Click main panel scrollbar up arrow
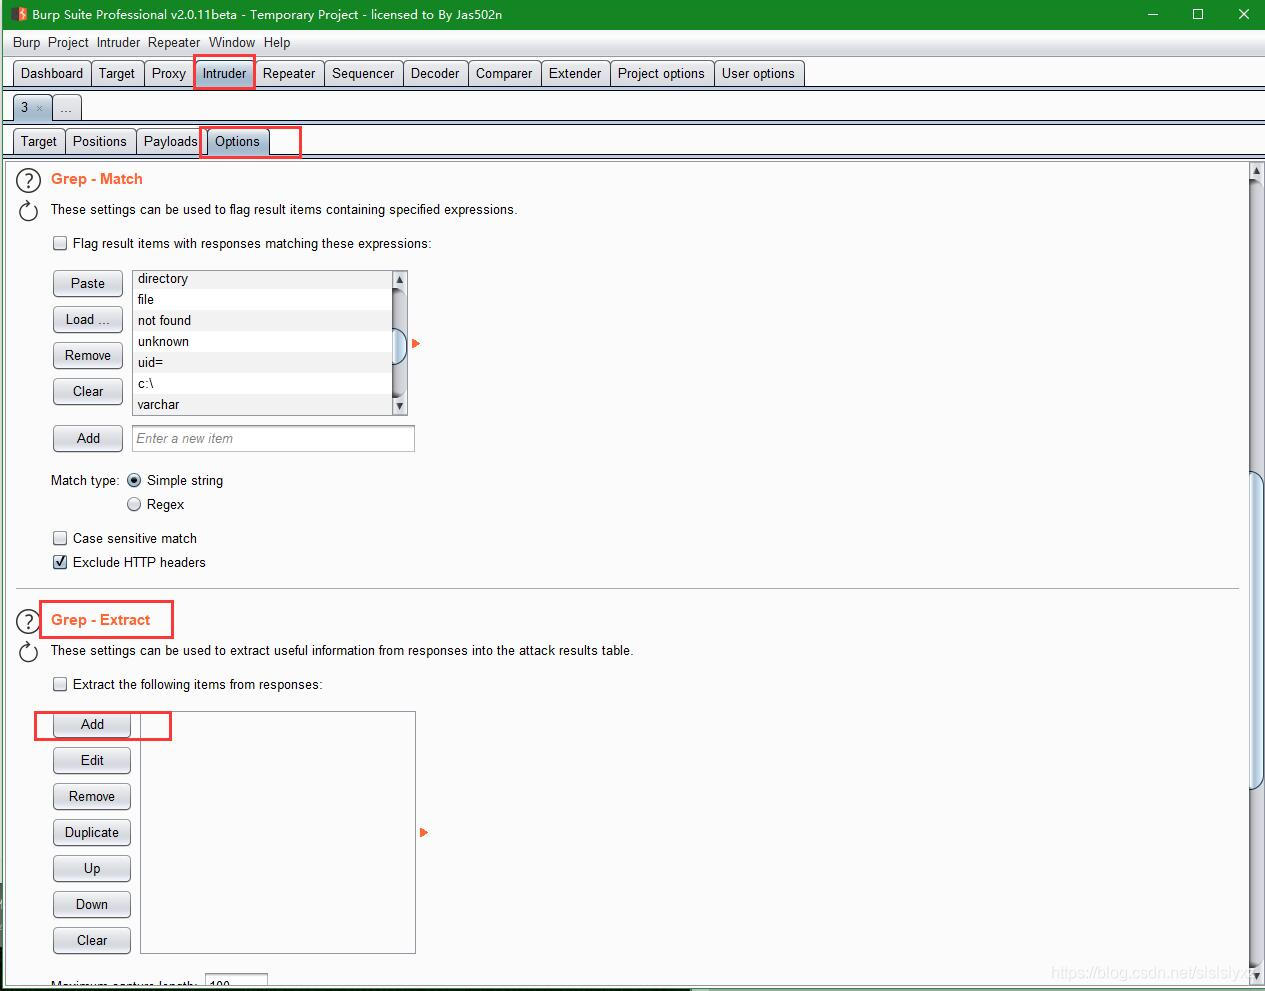This screenshot has height=991, width=1265. pyautogui.click(x=1256, y=172)
